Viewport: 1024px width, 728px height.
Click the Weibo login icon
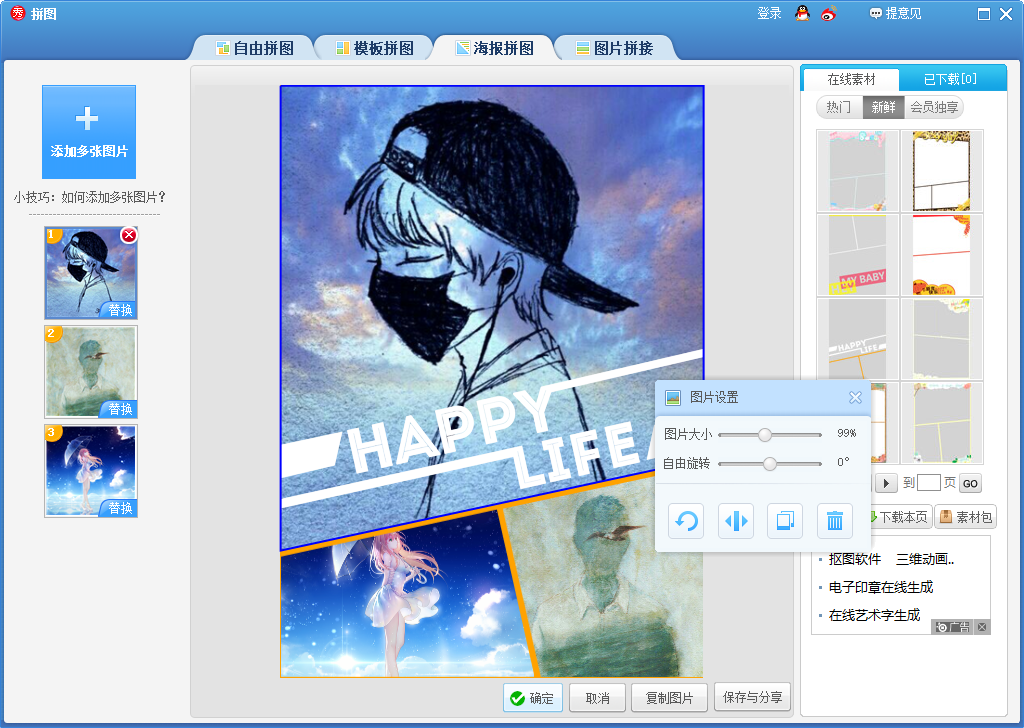(x=828, y=14)
